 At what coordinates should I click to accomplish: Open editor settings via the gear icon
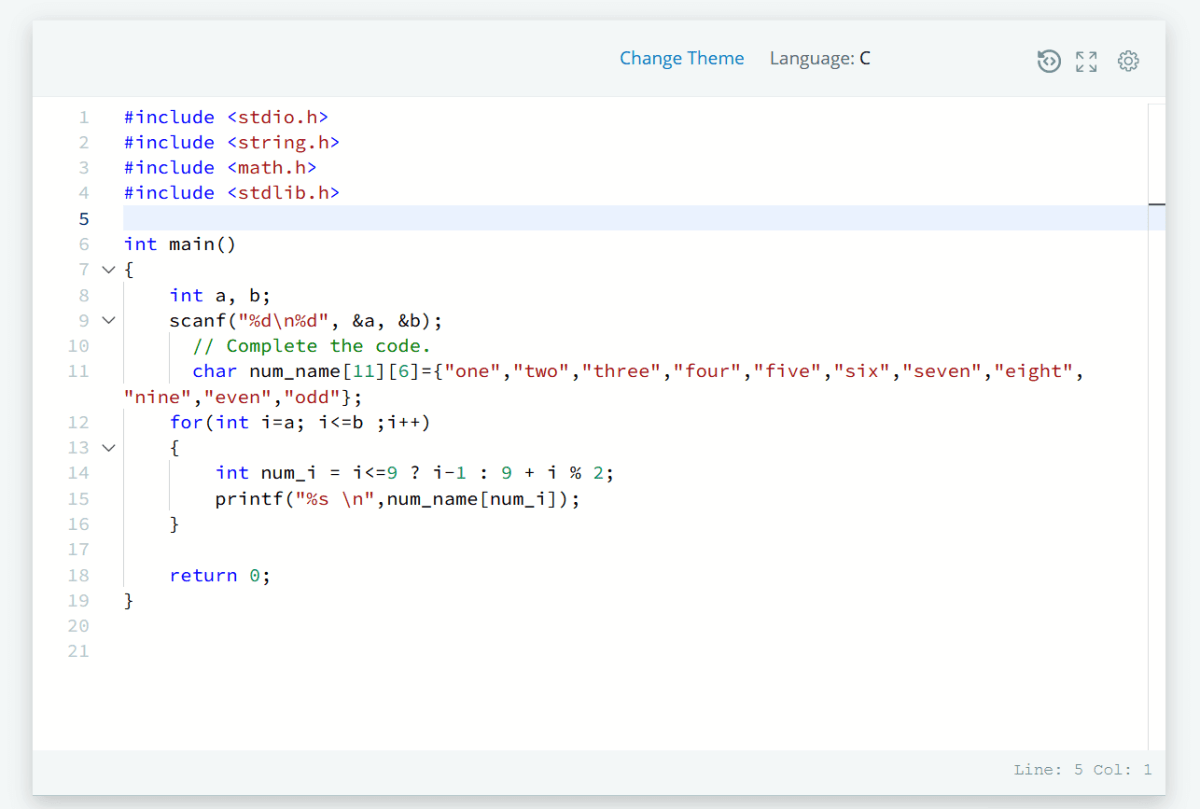point(1128,61)
